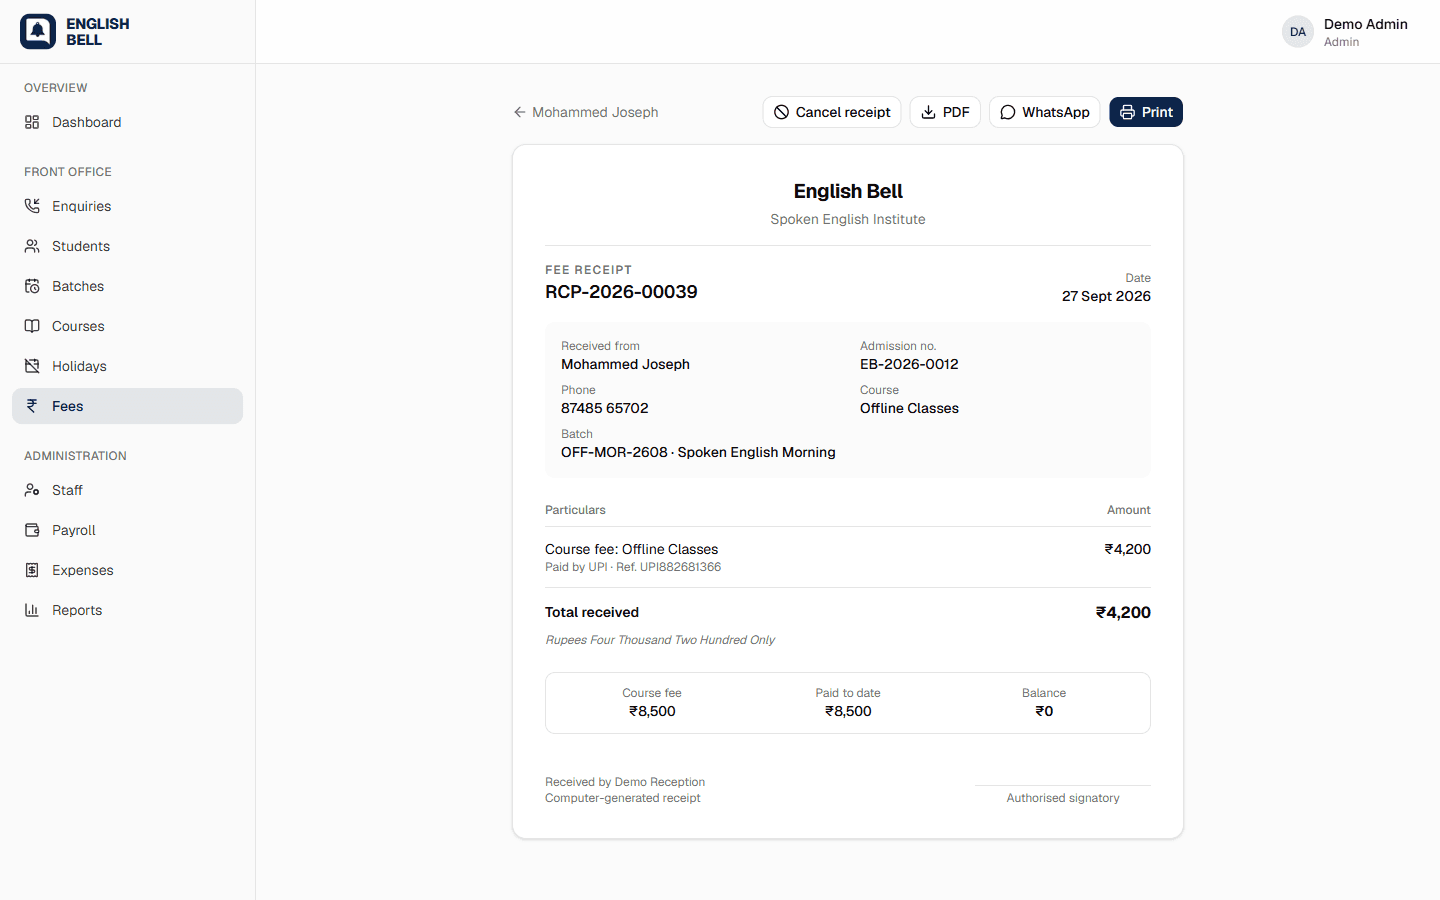Select Holidays in the sidebar
This screenshot has width=1440, height=900.
127,366
